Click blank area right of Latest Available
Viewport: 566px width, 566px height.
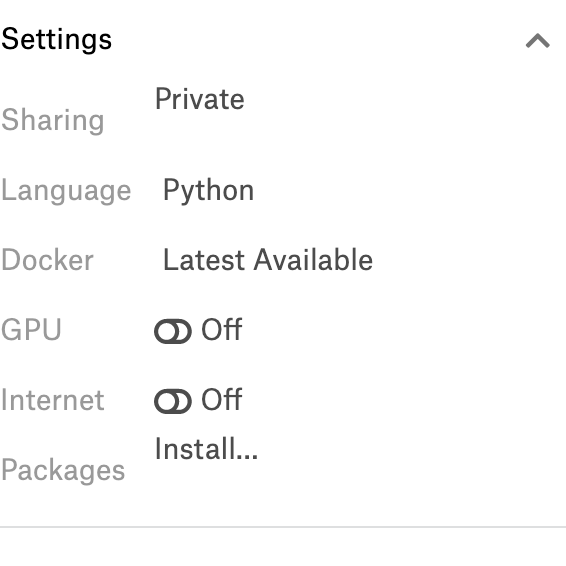466,260
